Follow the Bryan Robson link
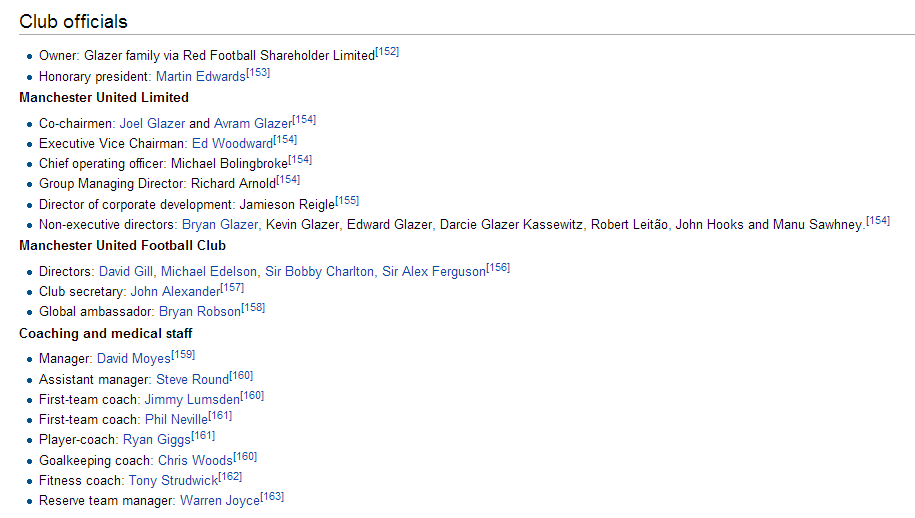 pos(200,312)
